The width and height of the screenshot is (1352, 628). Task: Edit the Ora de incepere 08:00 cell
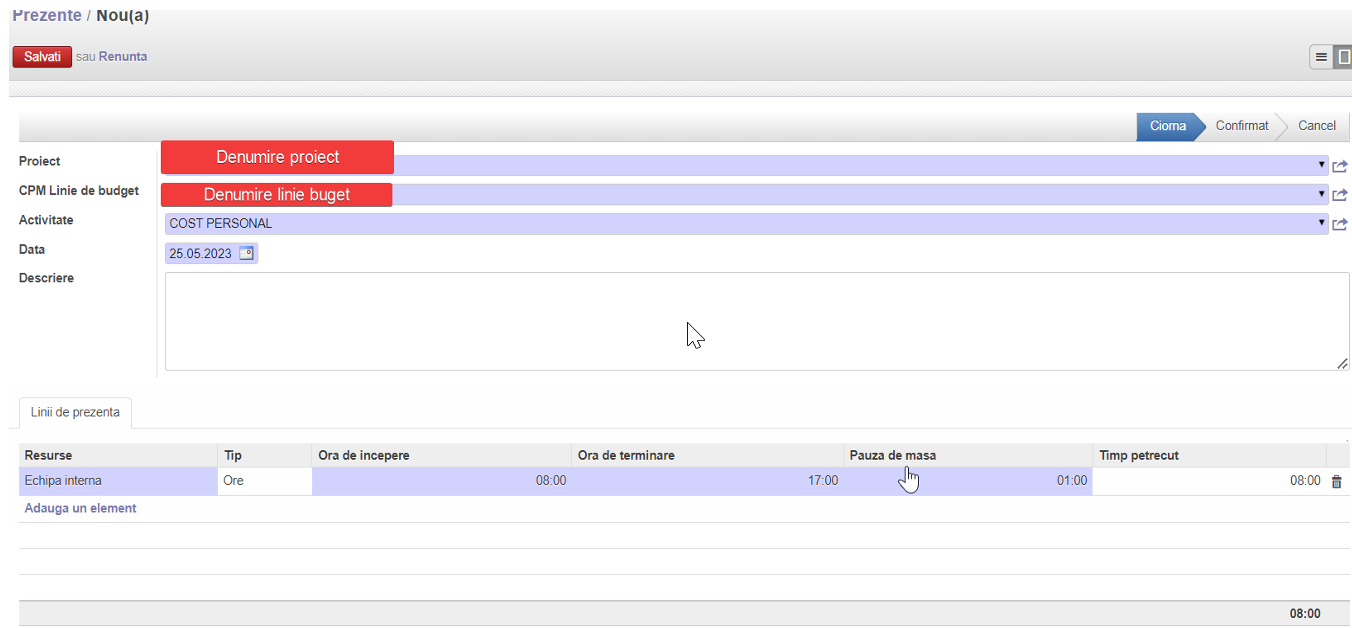click(441, 481)
